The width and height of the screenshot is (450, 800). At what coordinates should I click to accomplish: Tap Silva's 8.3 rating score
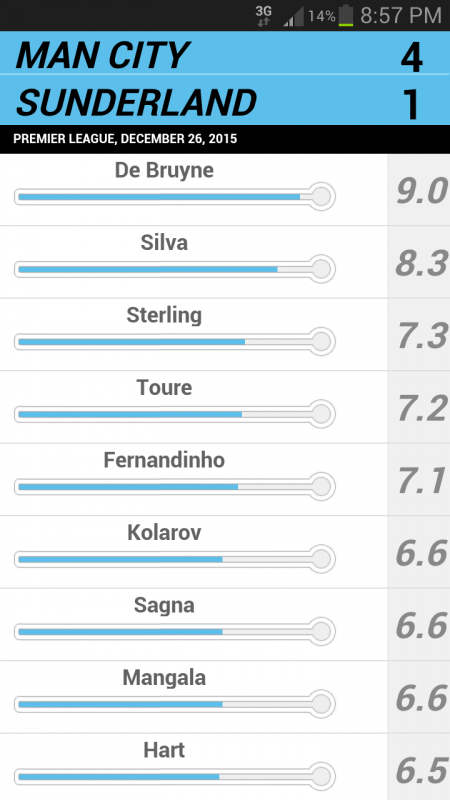pos(421,263)
